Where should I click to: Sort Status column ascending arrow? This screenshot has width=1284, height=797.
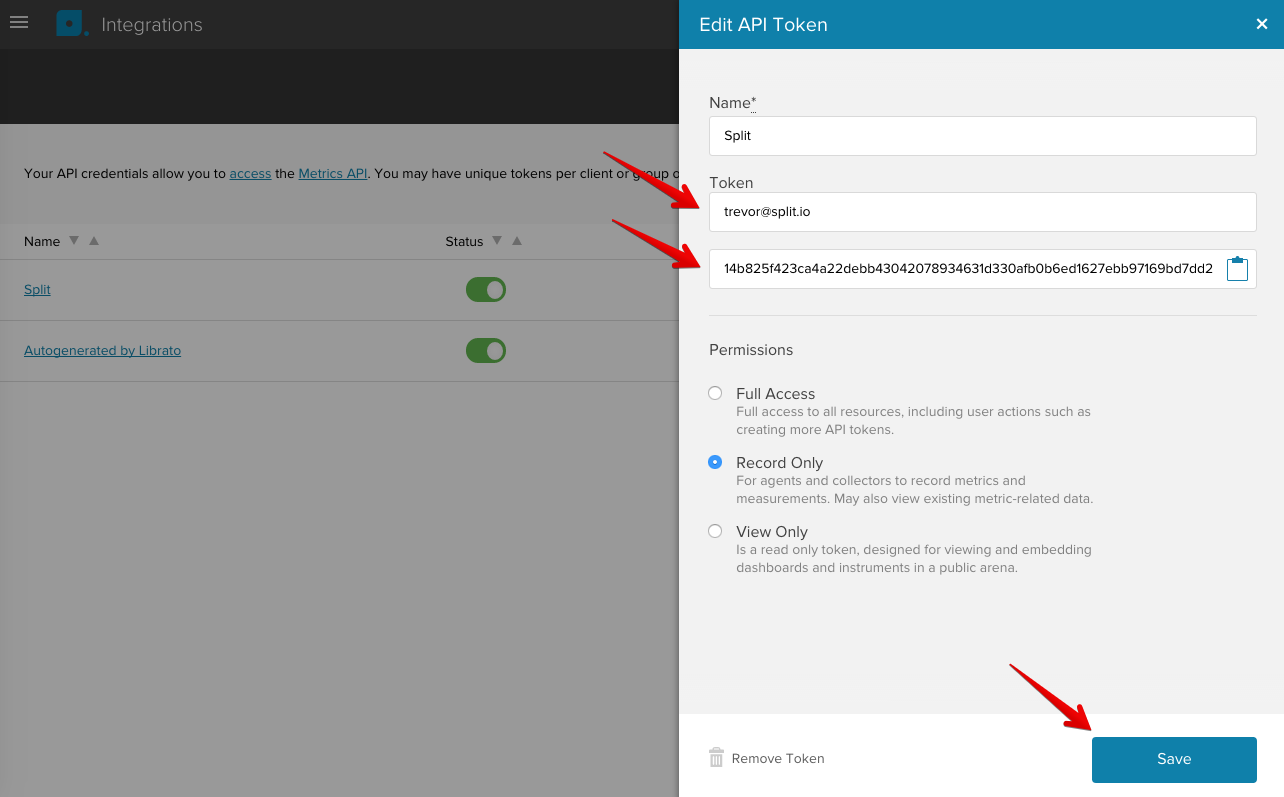[x=517, y=241]
